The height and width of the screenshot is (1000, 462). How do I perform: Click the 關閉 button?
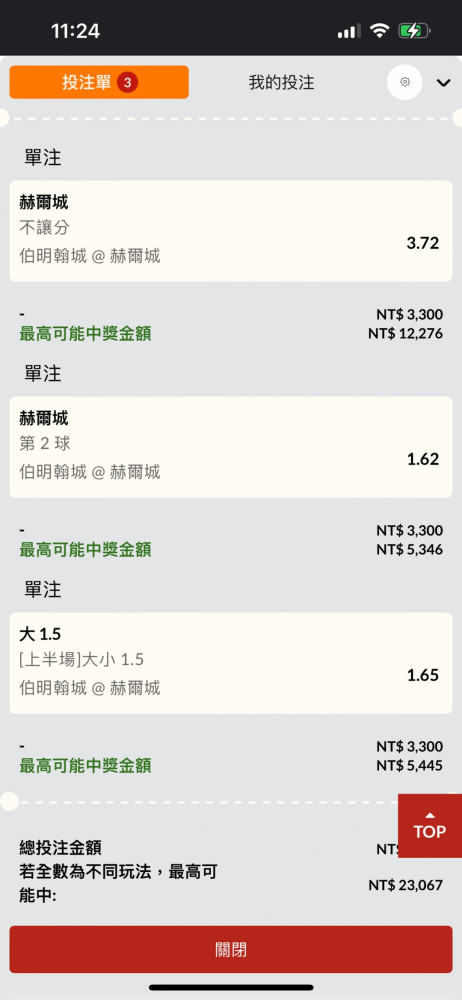[x=231, y=950]
